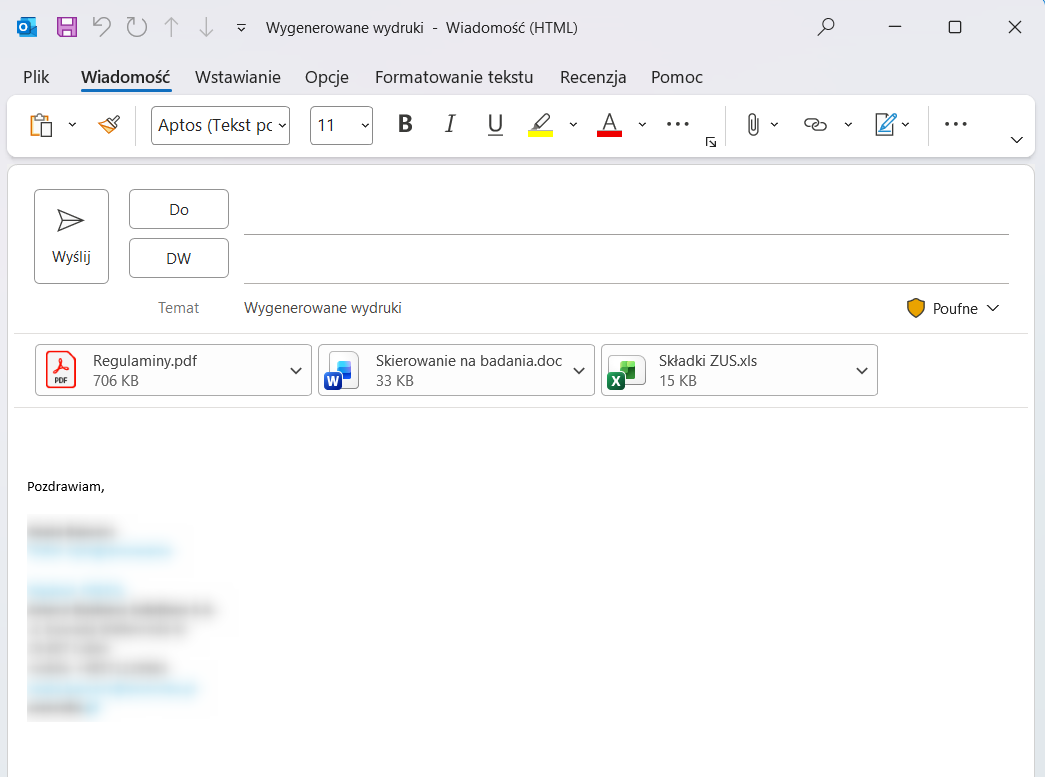The width and height of the screenshot is (1045, 777).
Task: Select the Składki ZUS.xls attachment
Action: (x=739, y=371)
